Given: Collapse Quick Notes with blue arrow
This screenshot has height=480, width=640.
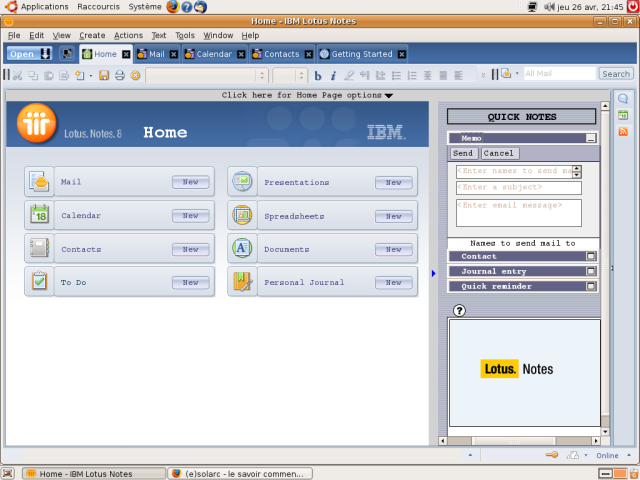Looking at the screenshot, I should point(433,273).
